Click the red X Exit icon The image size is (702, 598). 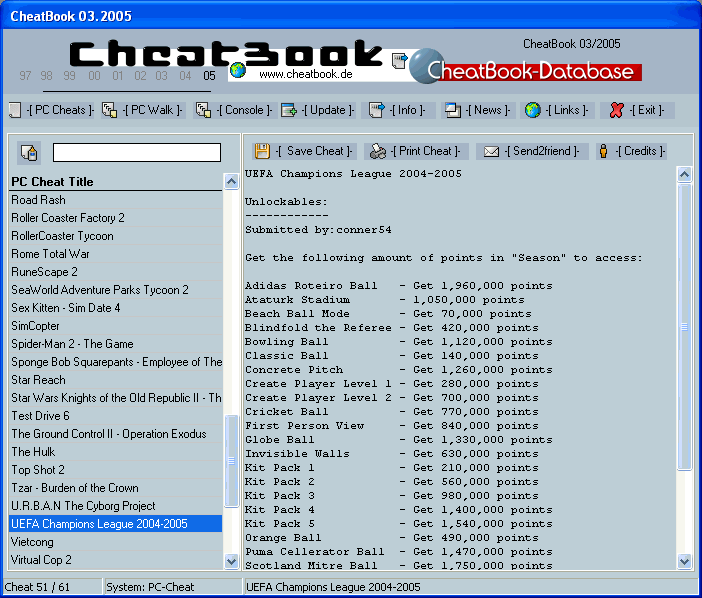[x=616, y=110]
